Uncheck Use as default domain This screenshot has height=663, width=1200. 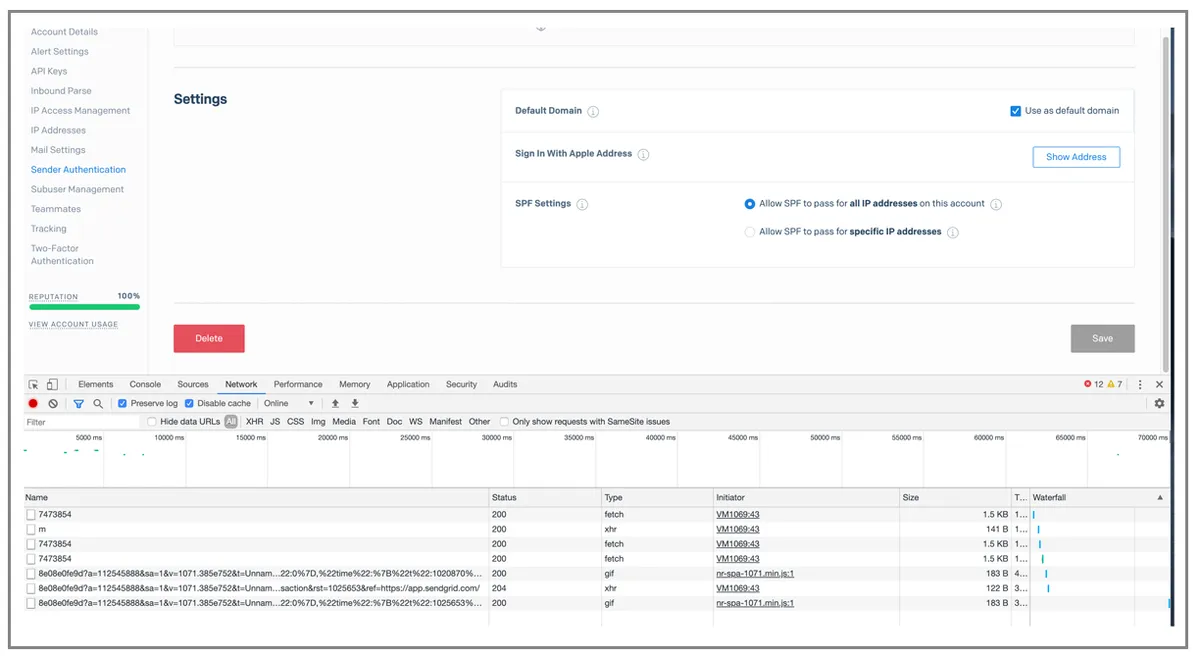click(x=1015, y=111)
